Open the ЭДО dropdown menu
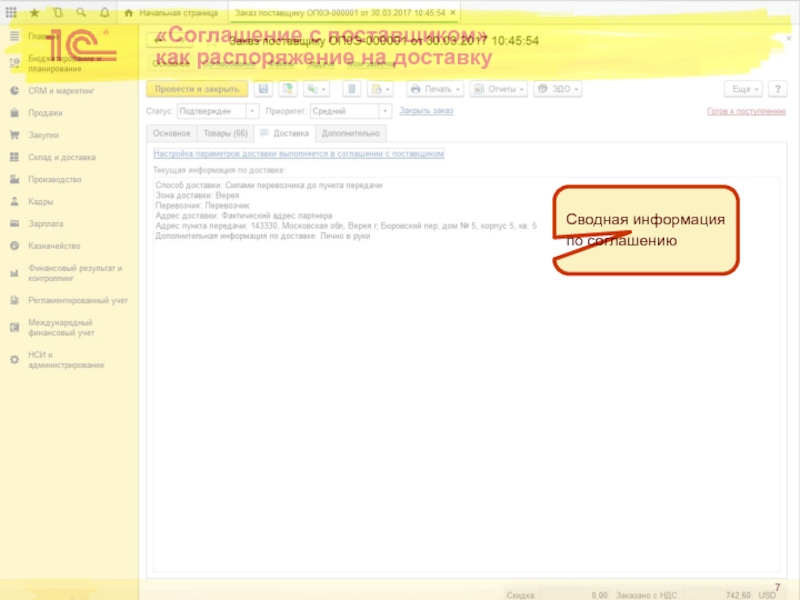 [x=559, y=89]
